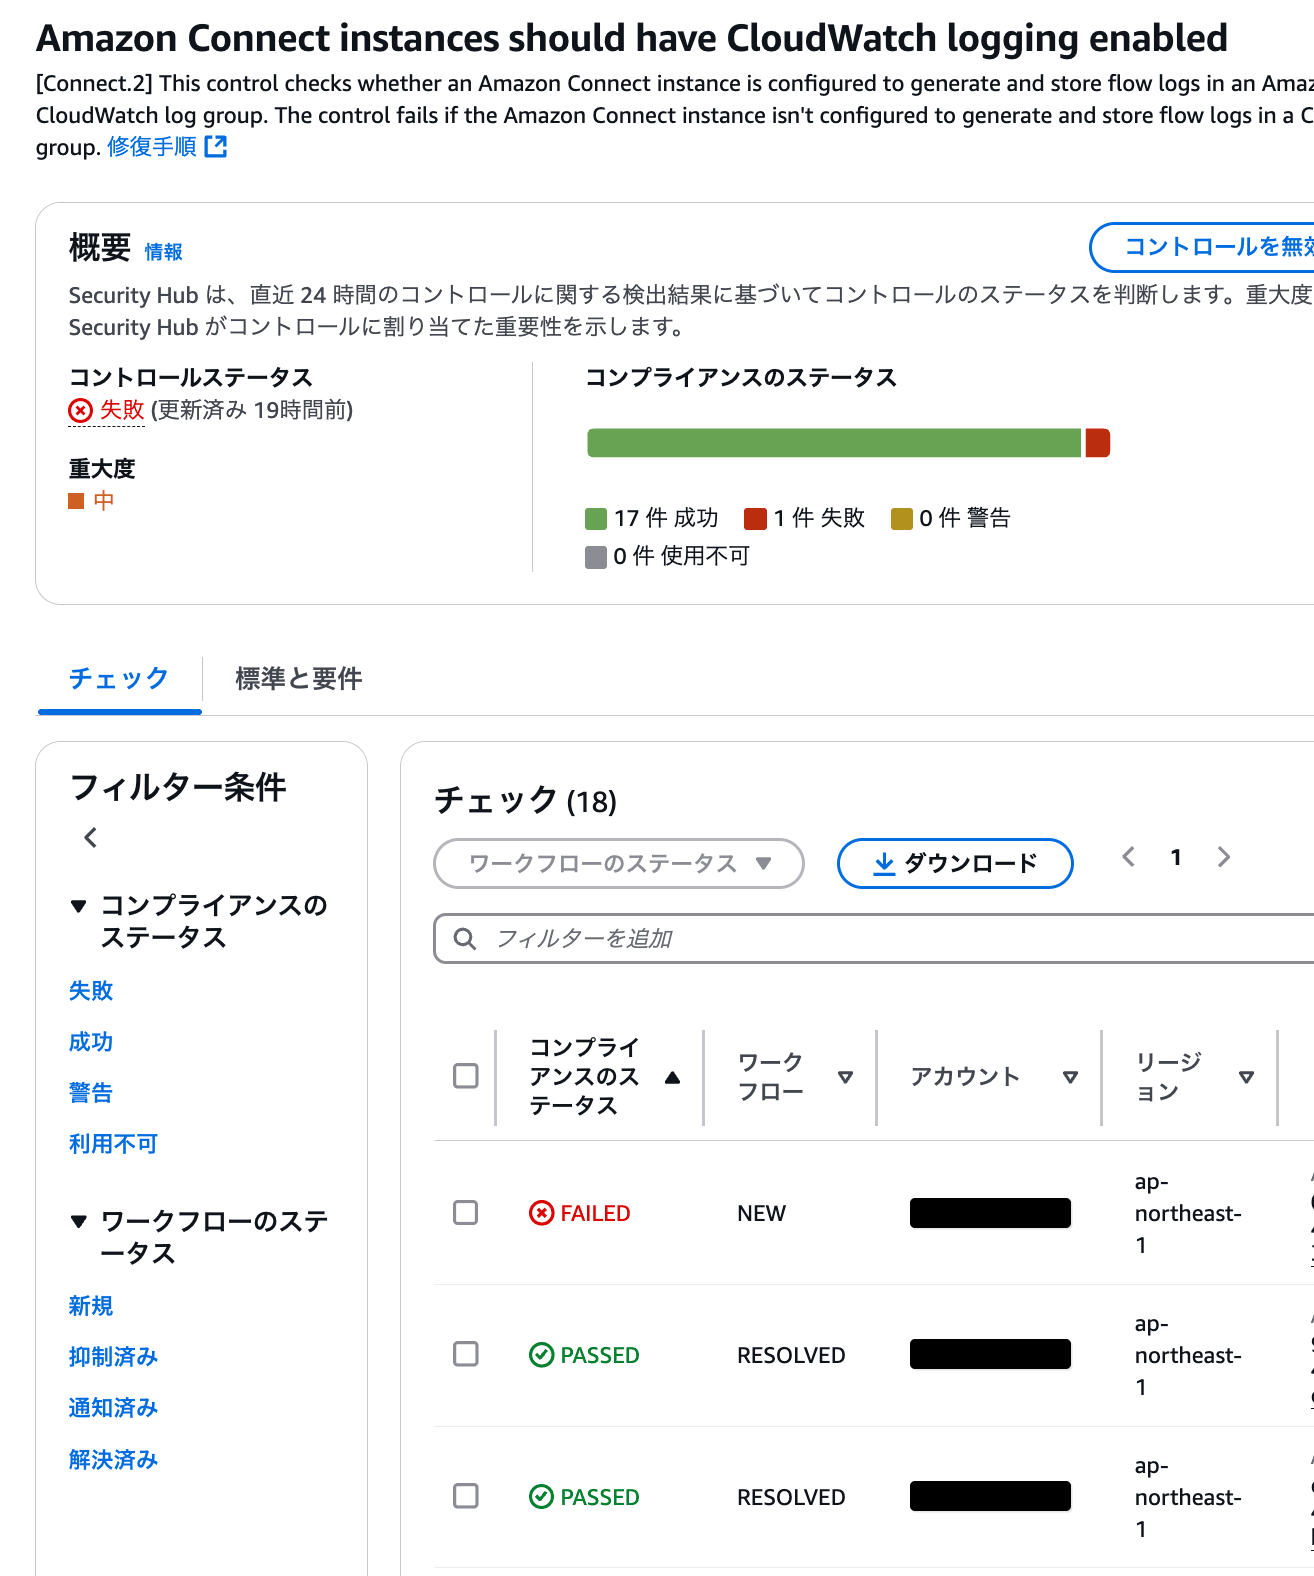Sort by ワークフロー column arrow

pos(845,1077)
